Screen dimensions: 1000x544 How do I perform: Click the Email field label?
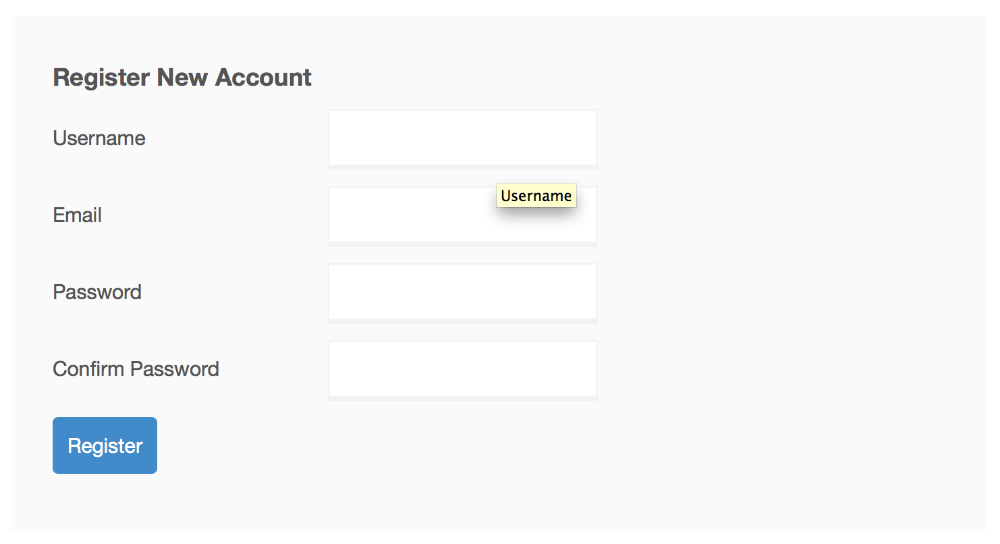[x=77, y=215]
